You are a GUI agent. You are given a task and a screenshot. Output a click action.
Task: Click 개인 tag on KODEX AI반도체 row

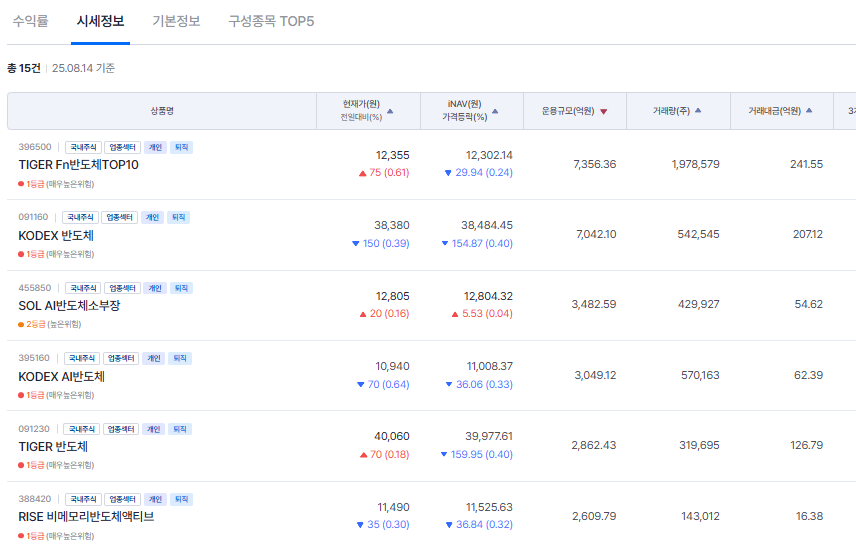154,358
